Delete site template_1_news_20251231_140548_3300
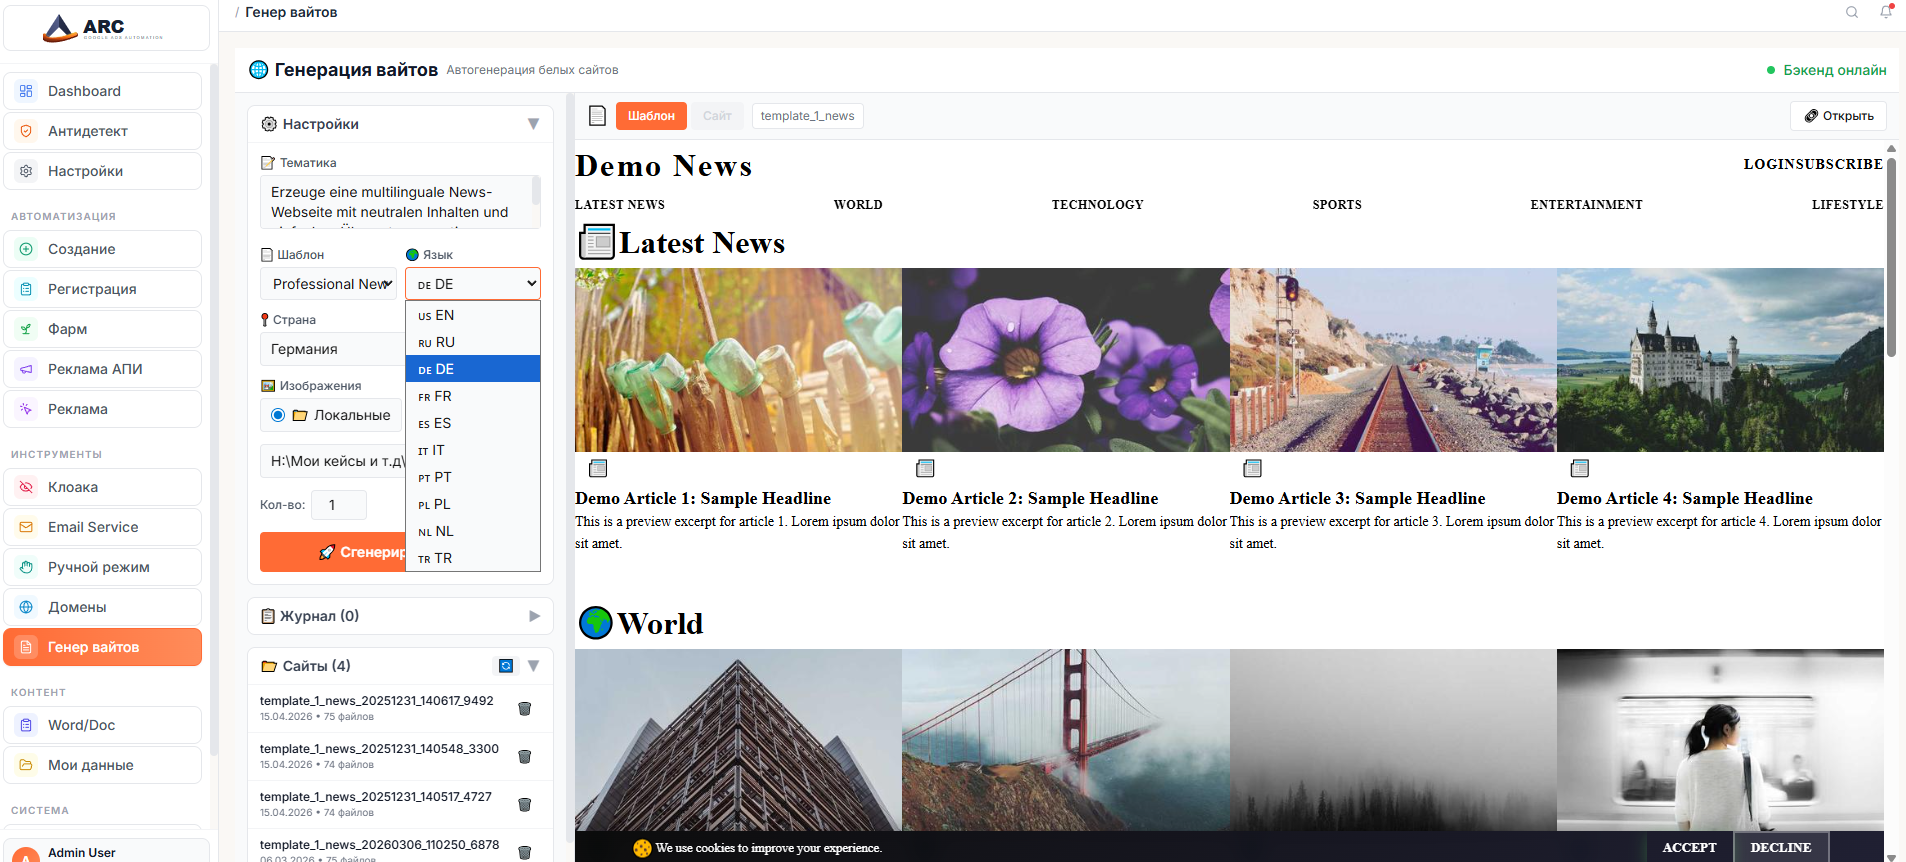This screenshot has height=862, width=1906. coord(524,756)
